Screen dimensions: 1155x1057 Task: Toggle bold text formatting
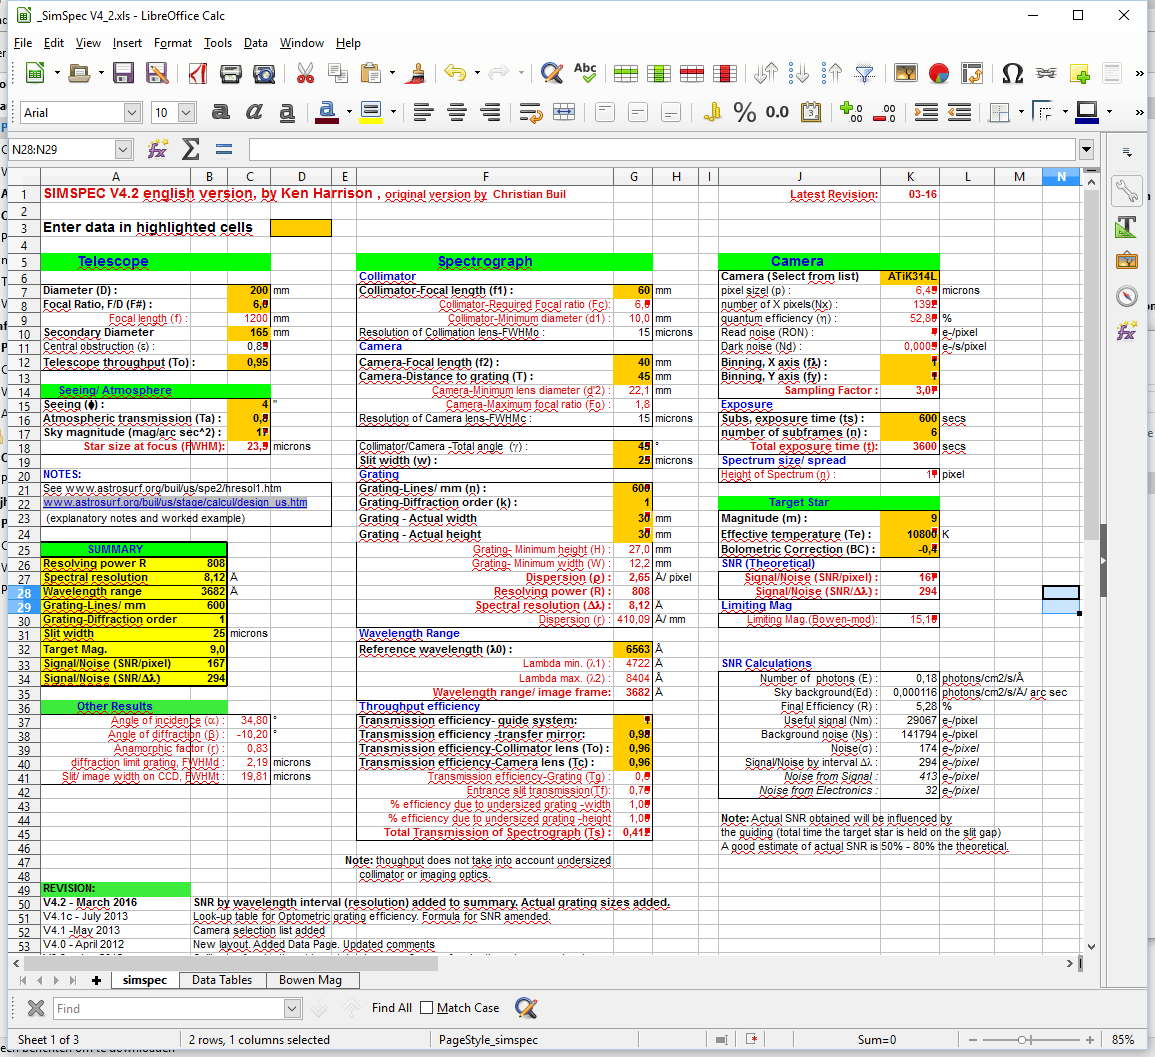click(x=220, y=112)
